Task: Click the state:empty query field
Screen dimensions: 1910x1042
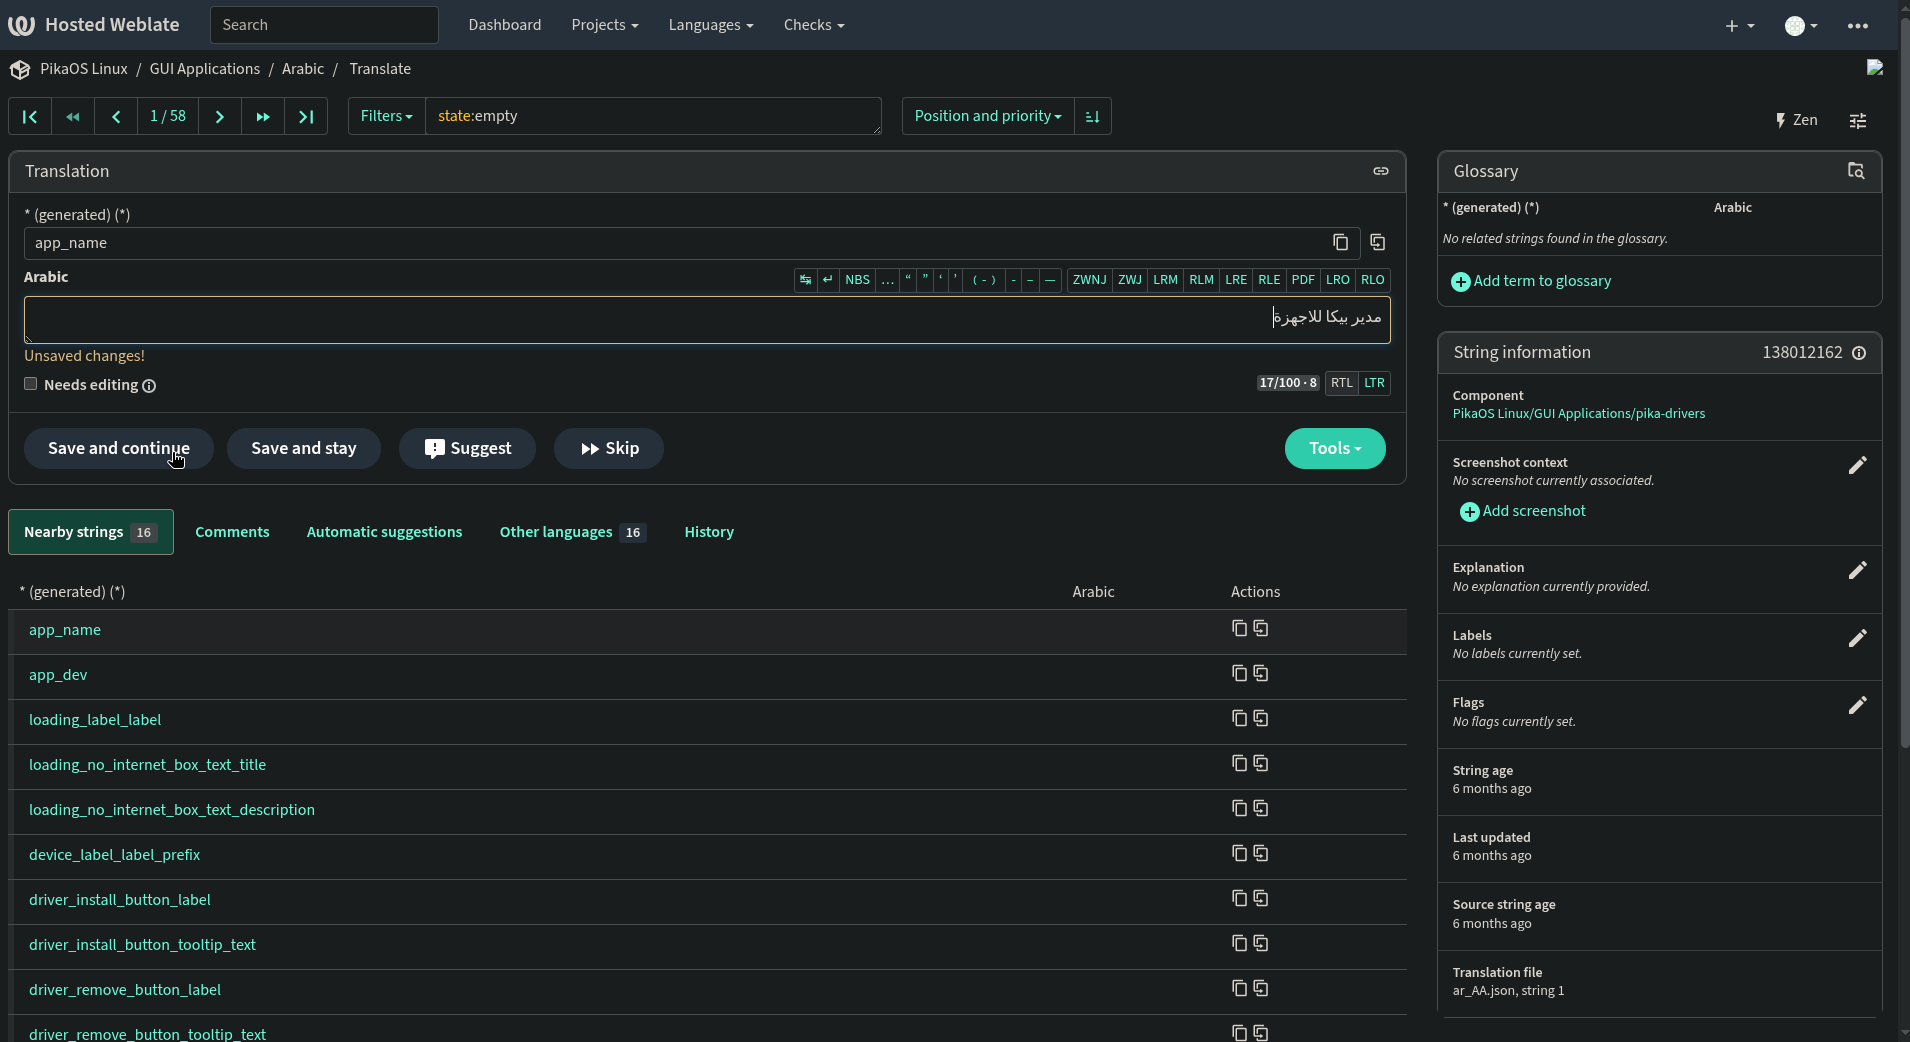Action: (653, 116)
